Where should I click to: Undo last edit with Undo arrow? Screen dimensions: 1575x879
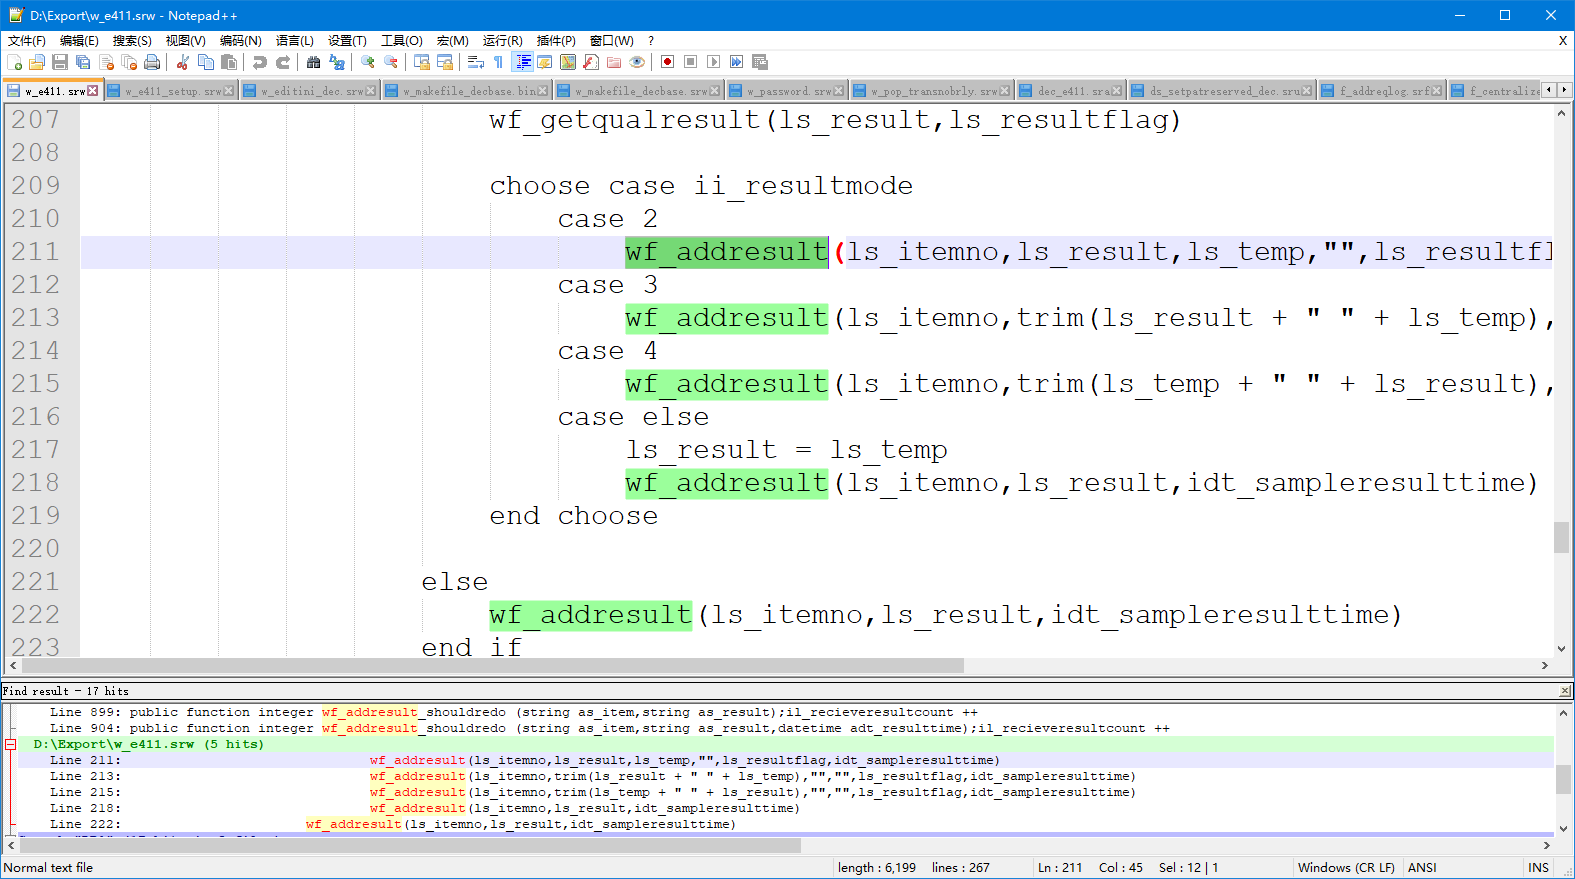tap(260, 62)
